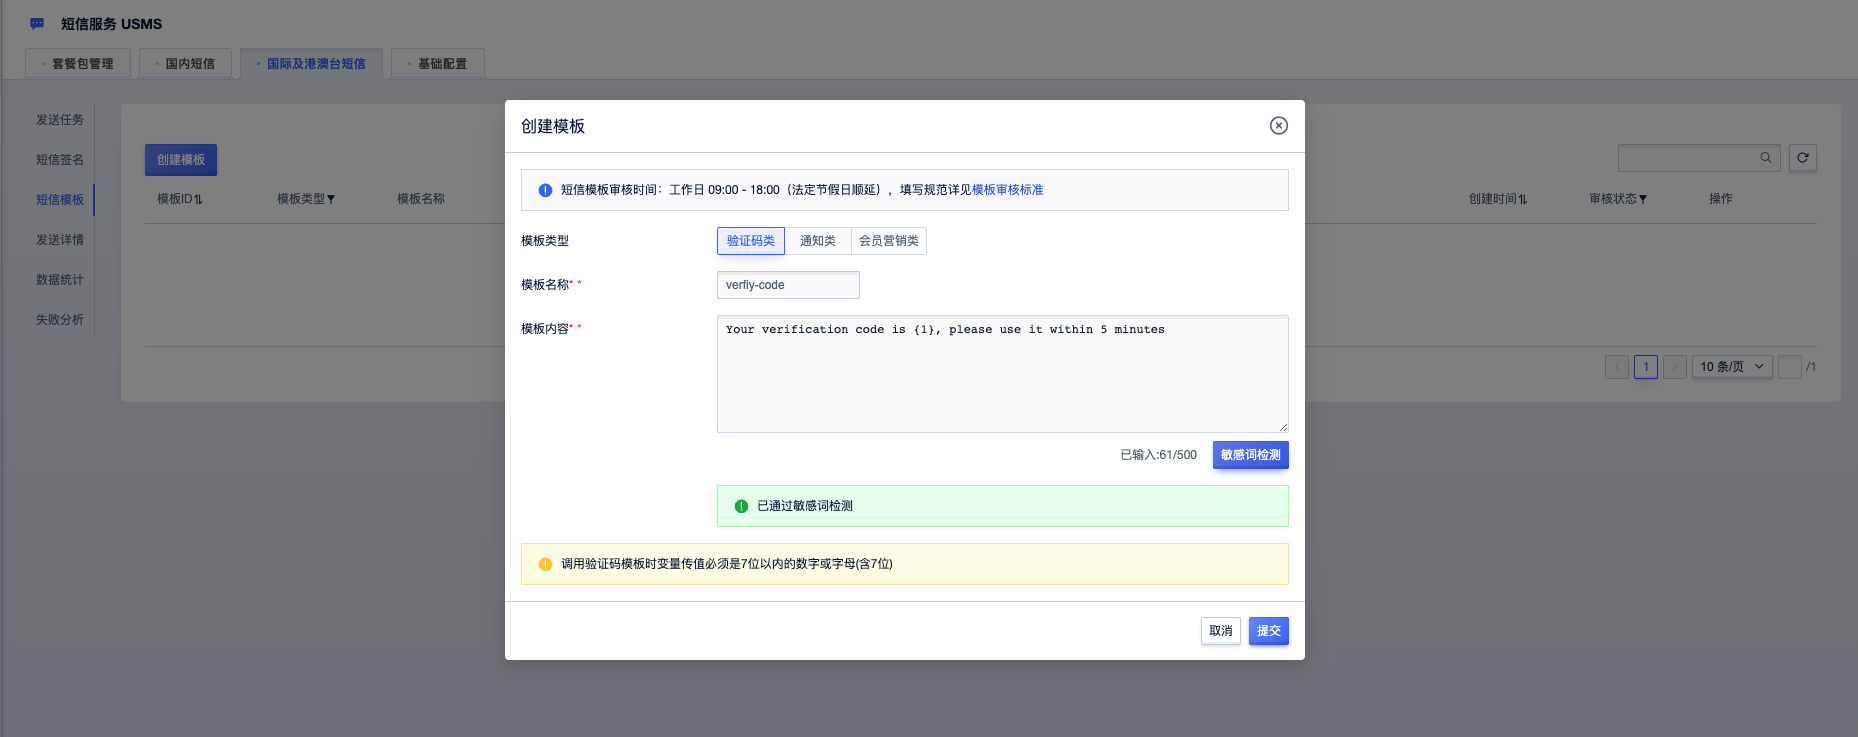The height and width of the screenshot is (737, 1858).
Task: Open 模板类型 column filter
Action: [331, 200]
